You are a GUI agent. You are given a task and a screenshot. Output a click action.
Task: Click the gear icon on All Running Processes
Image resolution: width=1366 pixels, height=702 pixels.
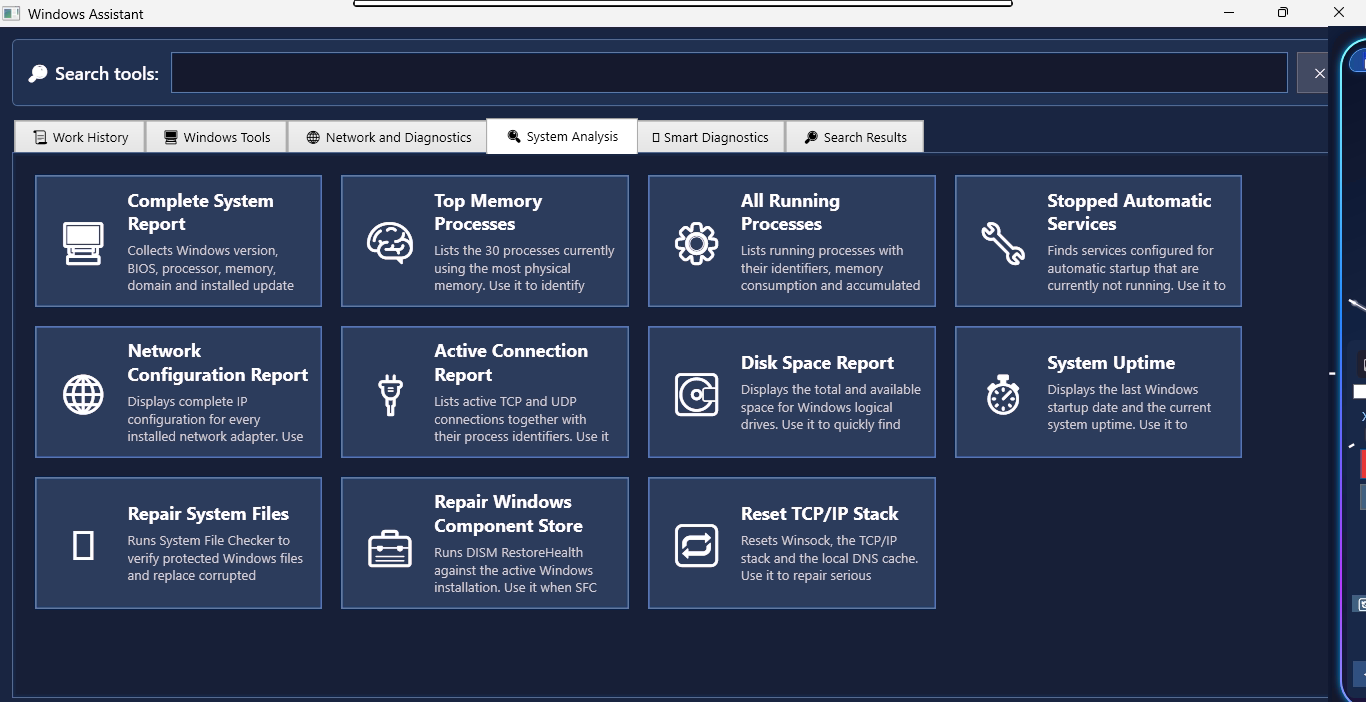click(x=697, y=243)
